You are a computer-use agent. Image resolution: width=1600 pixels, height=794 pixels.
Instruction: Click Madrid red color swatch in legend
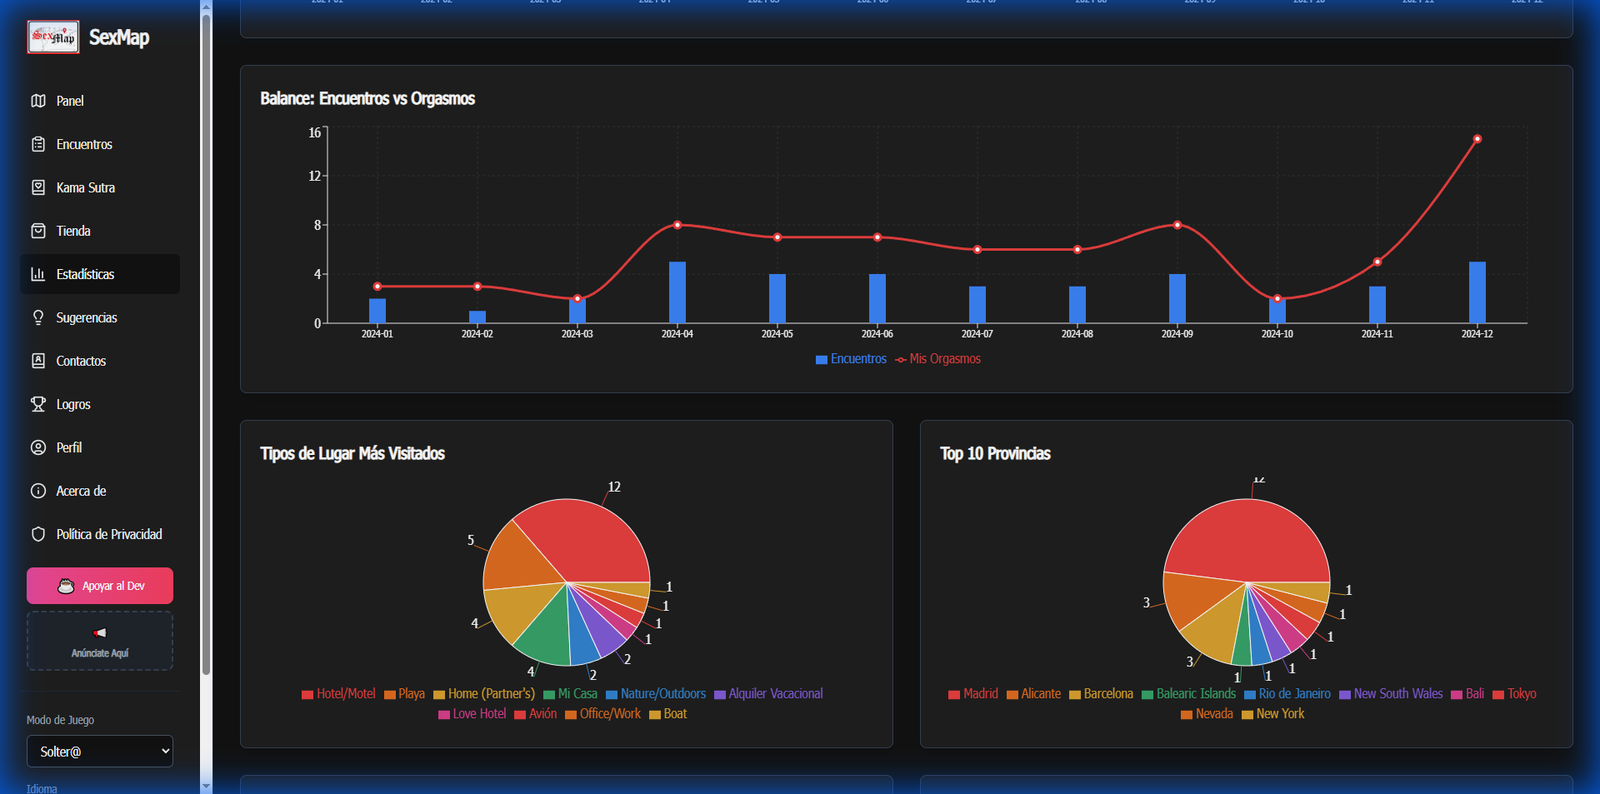point(954,694)
